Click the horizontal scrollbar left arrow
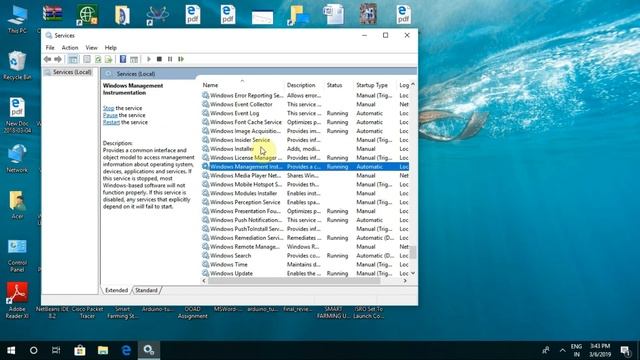The image size is (640, 360). pyautogui.click(x=204, y=281)
